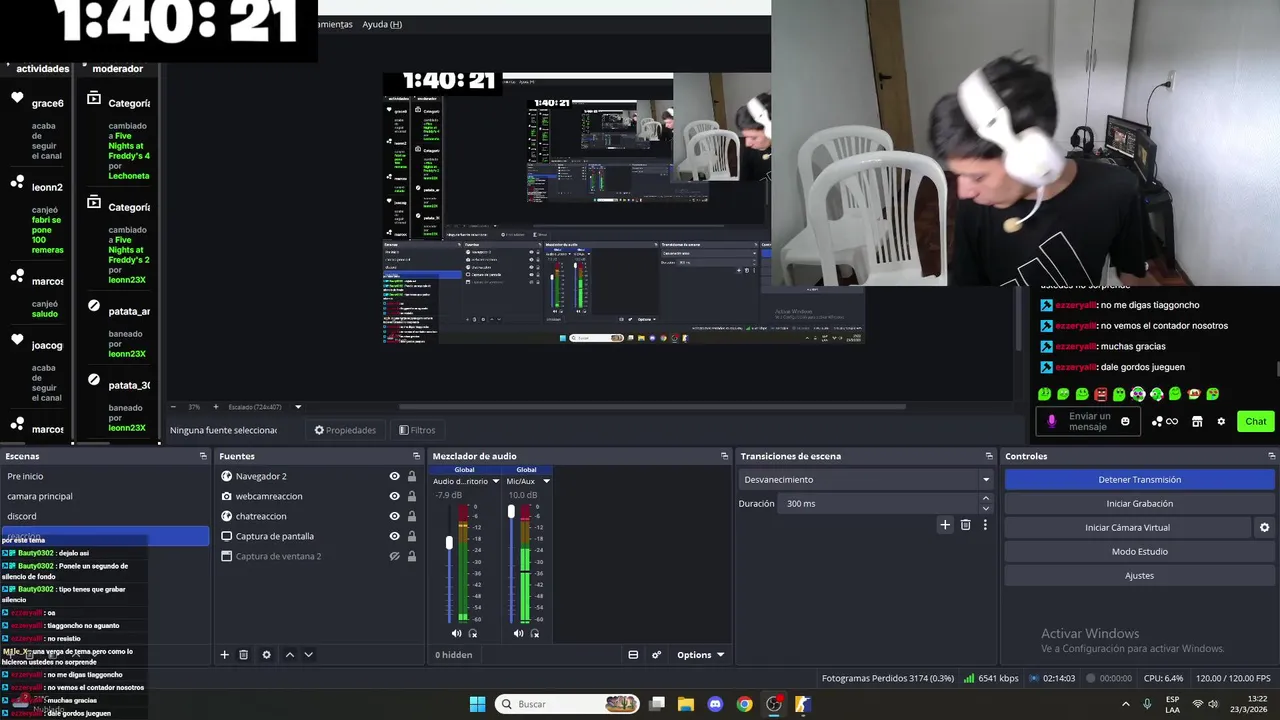Open source properties gear in Fuentes toolbar

click(266, 655)
